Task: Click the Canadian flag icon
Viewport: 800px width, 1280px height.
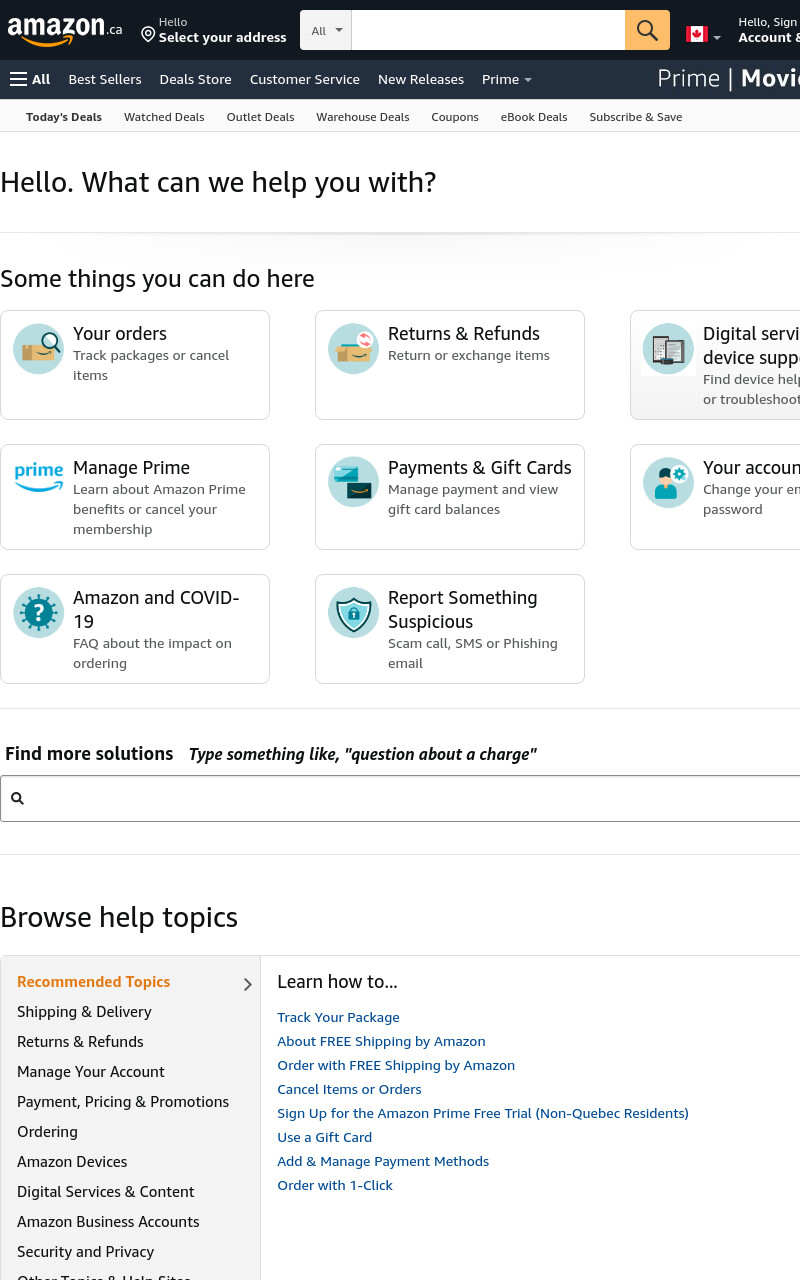Action: tap(697, 34)
